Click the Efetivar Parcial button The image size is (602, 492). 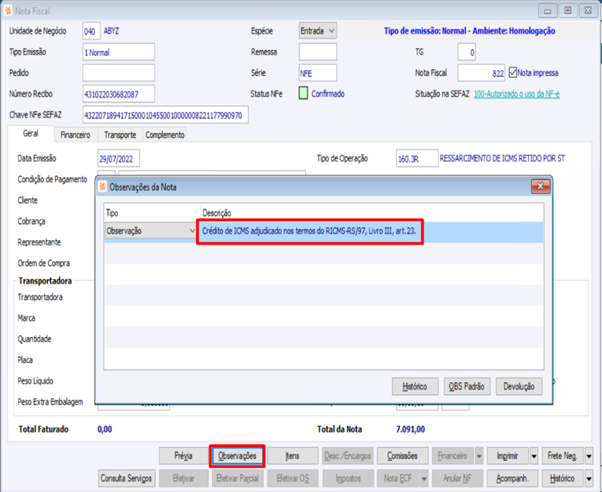(237, 479)
